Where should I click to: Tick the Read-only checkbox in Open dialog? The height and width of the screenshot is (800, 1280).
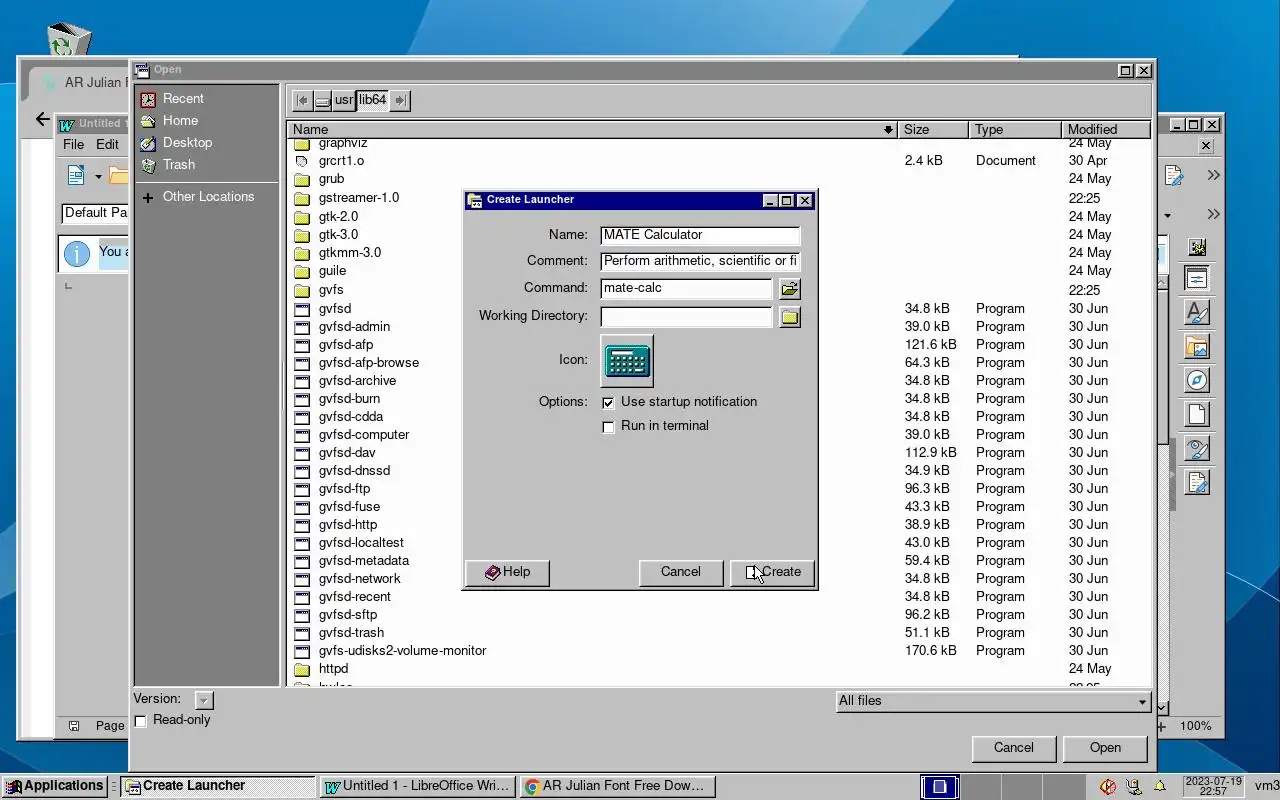[x=141, y=721]
